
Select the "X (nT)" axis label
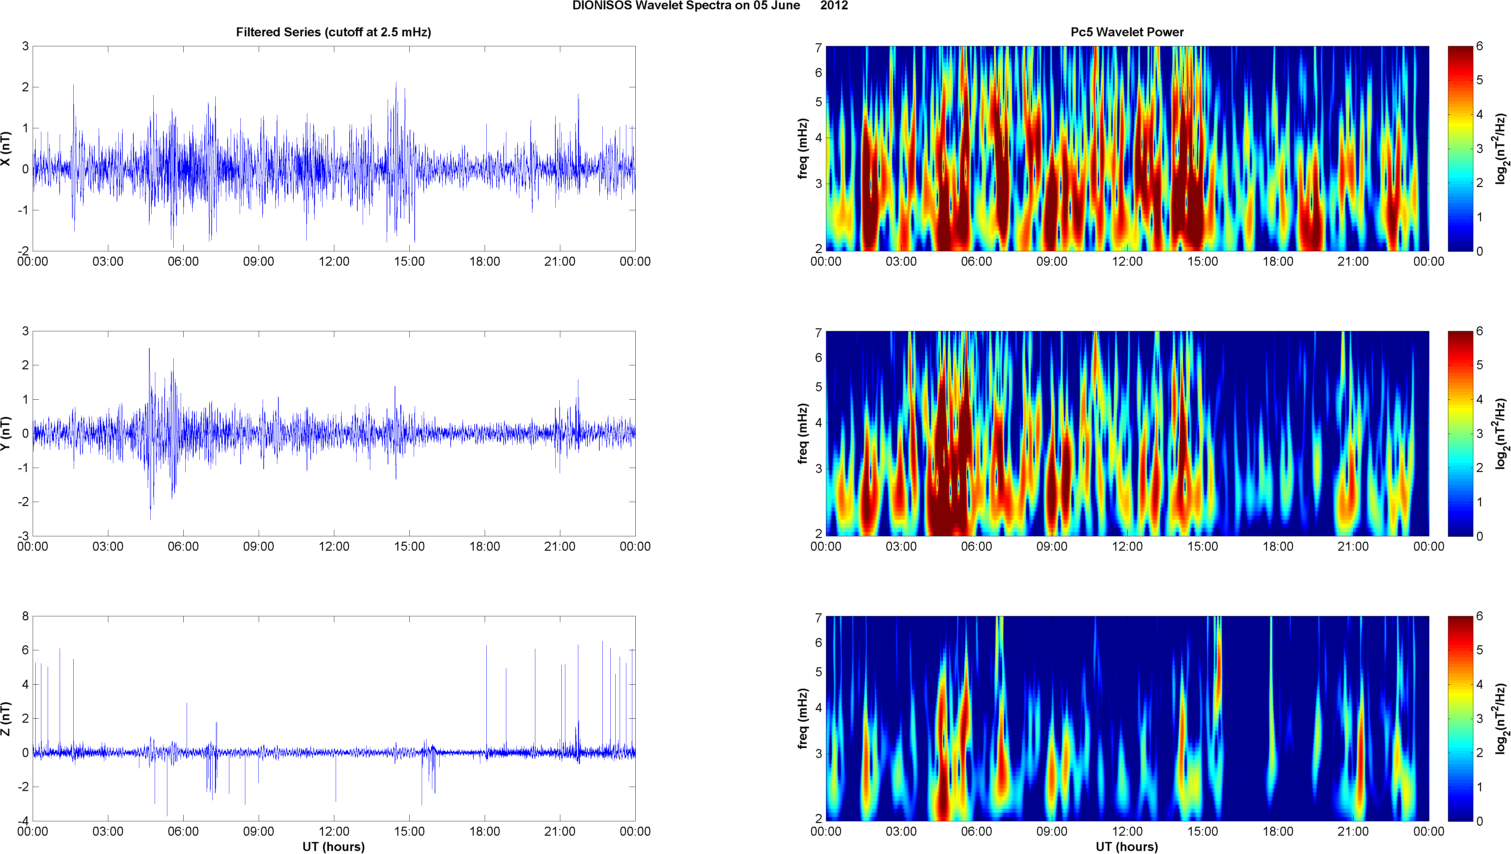7,148
